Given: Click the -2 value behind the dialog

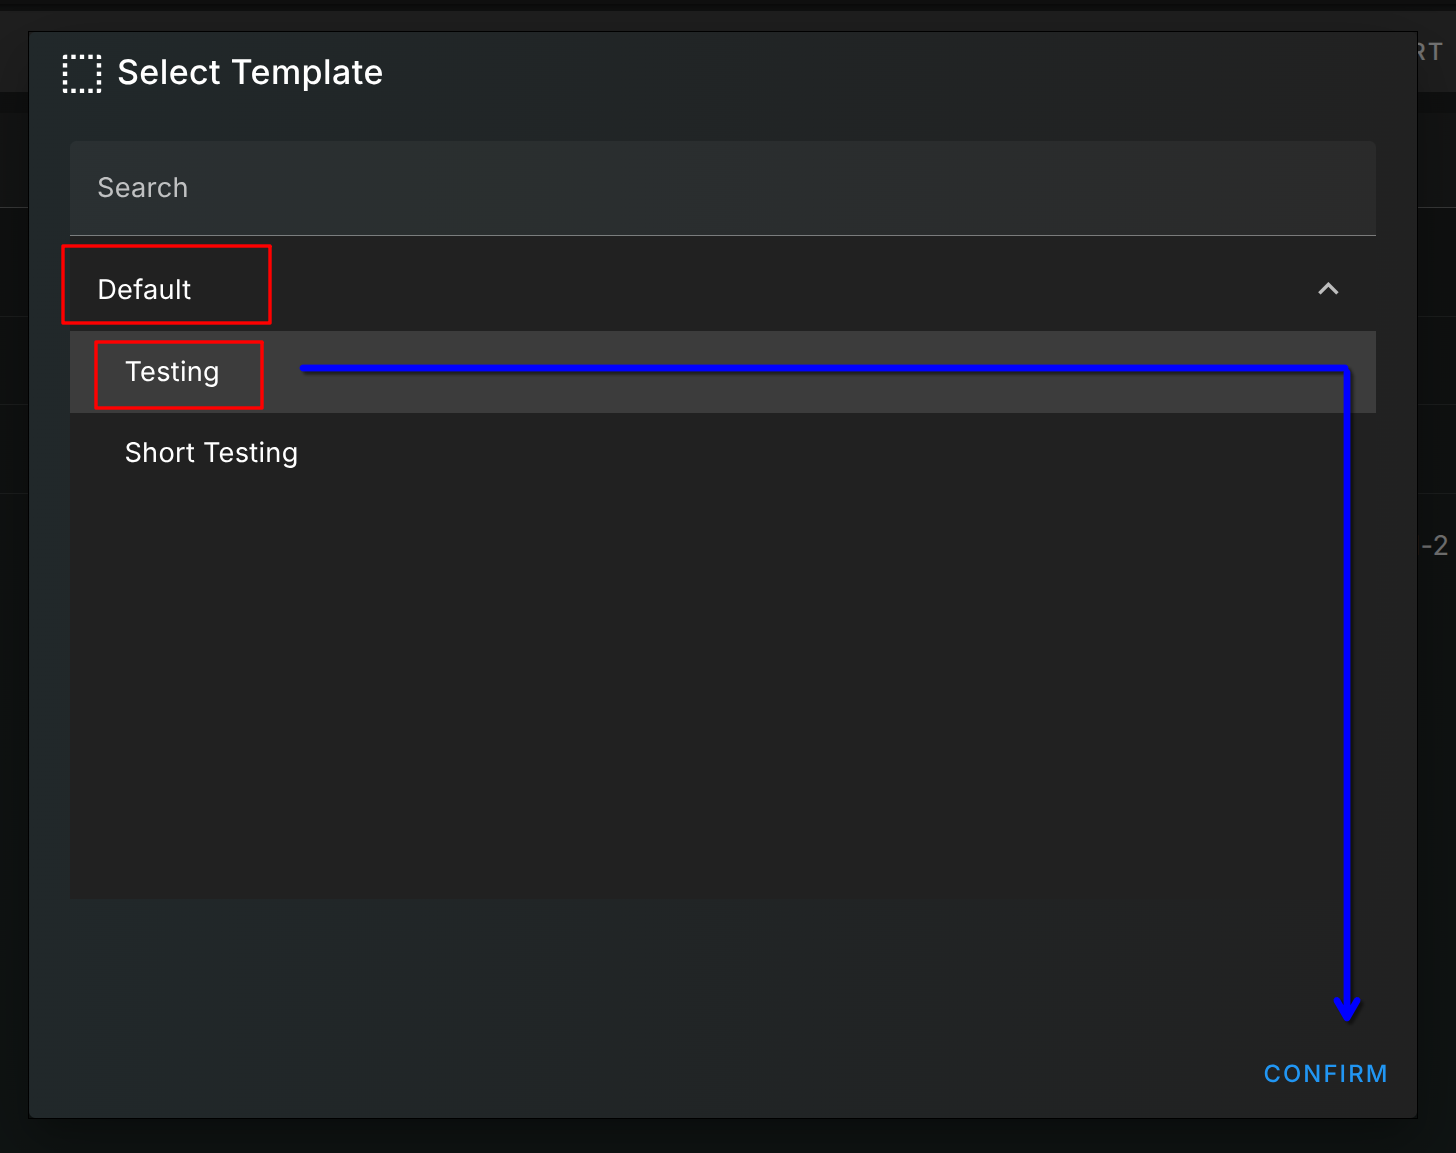Looking at the screenshot, I should tap(1435, 545).
